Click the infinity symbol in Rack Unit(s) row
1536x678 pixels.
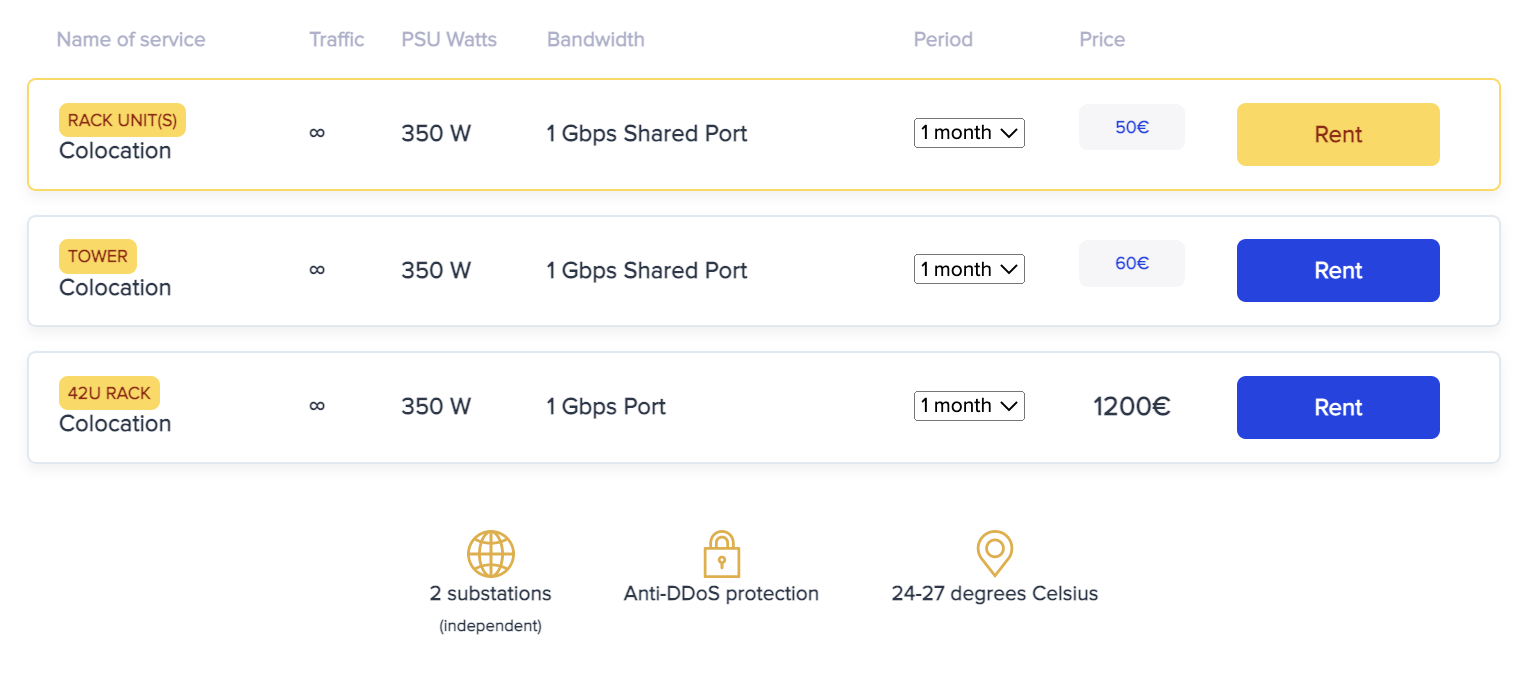(317, 133)
